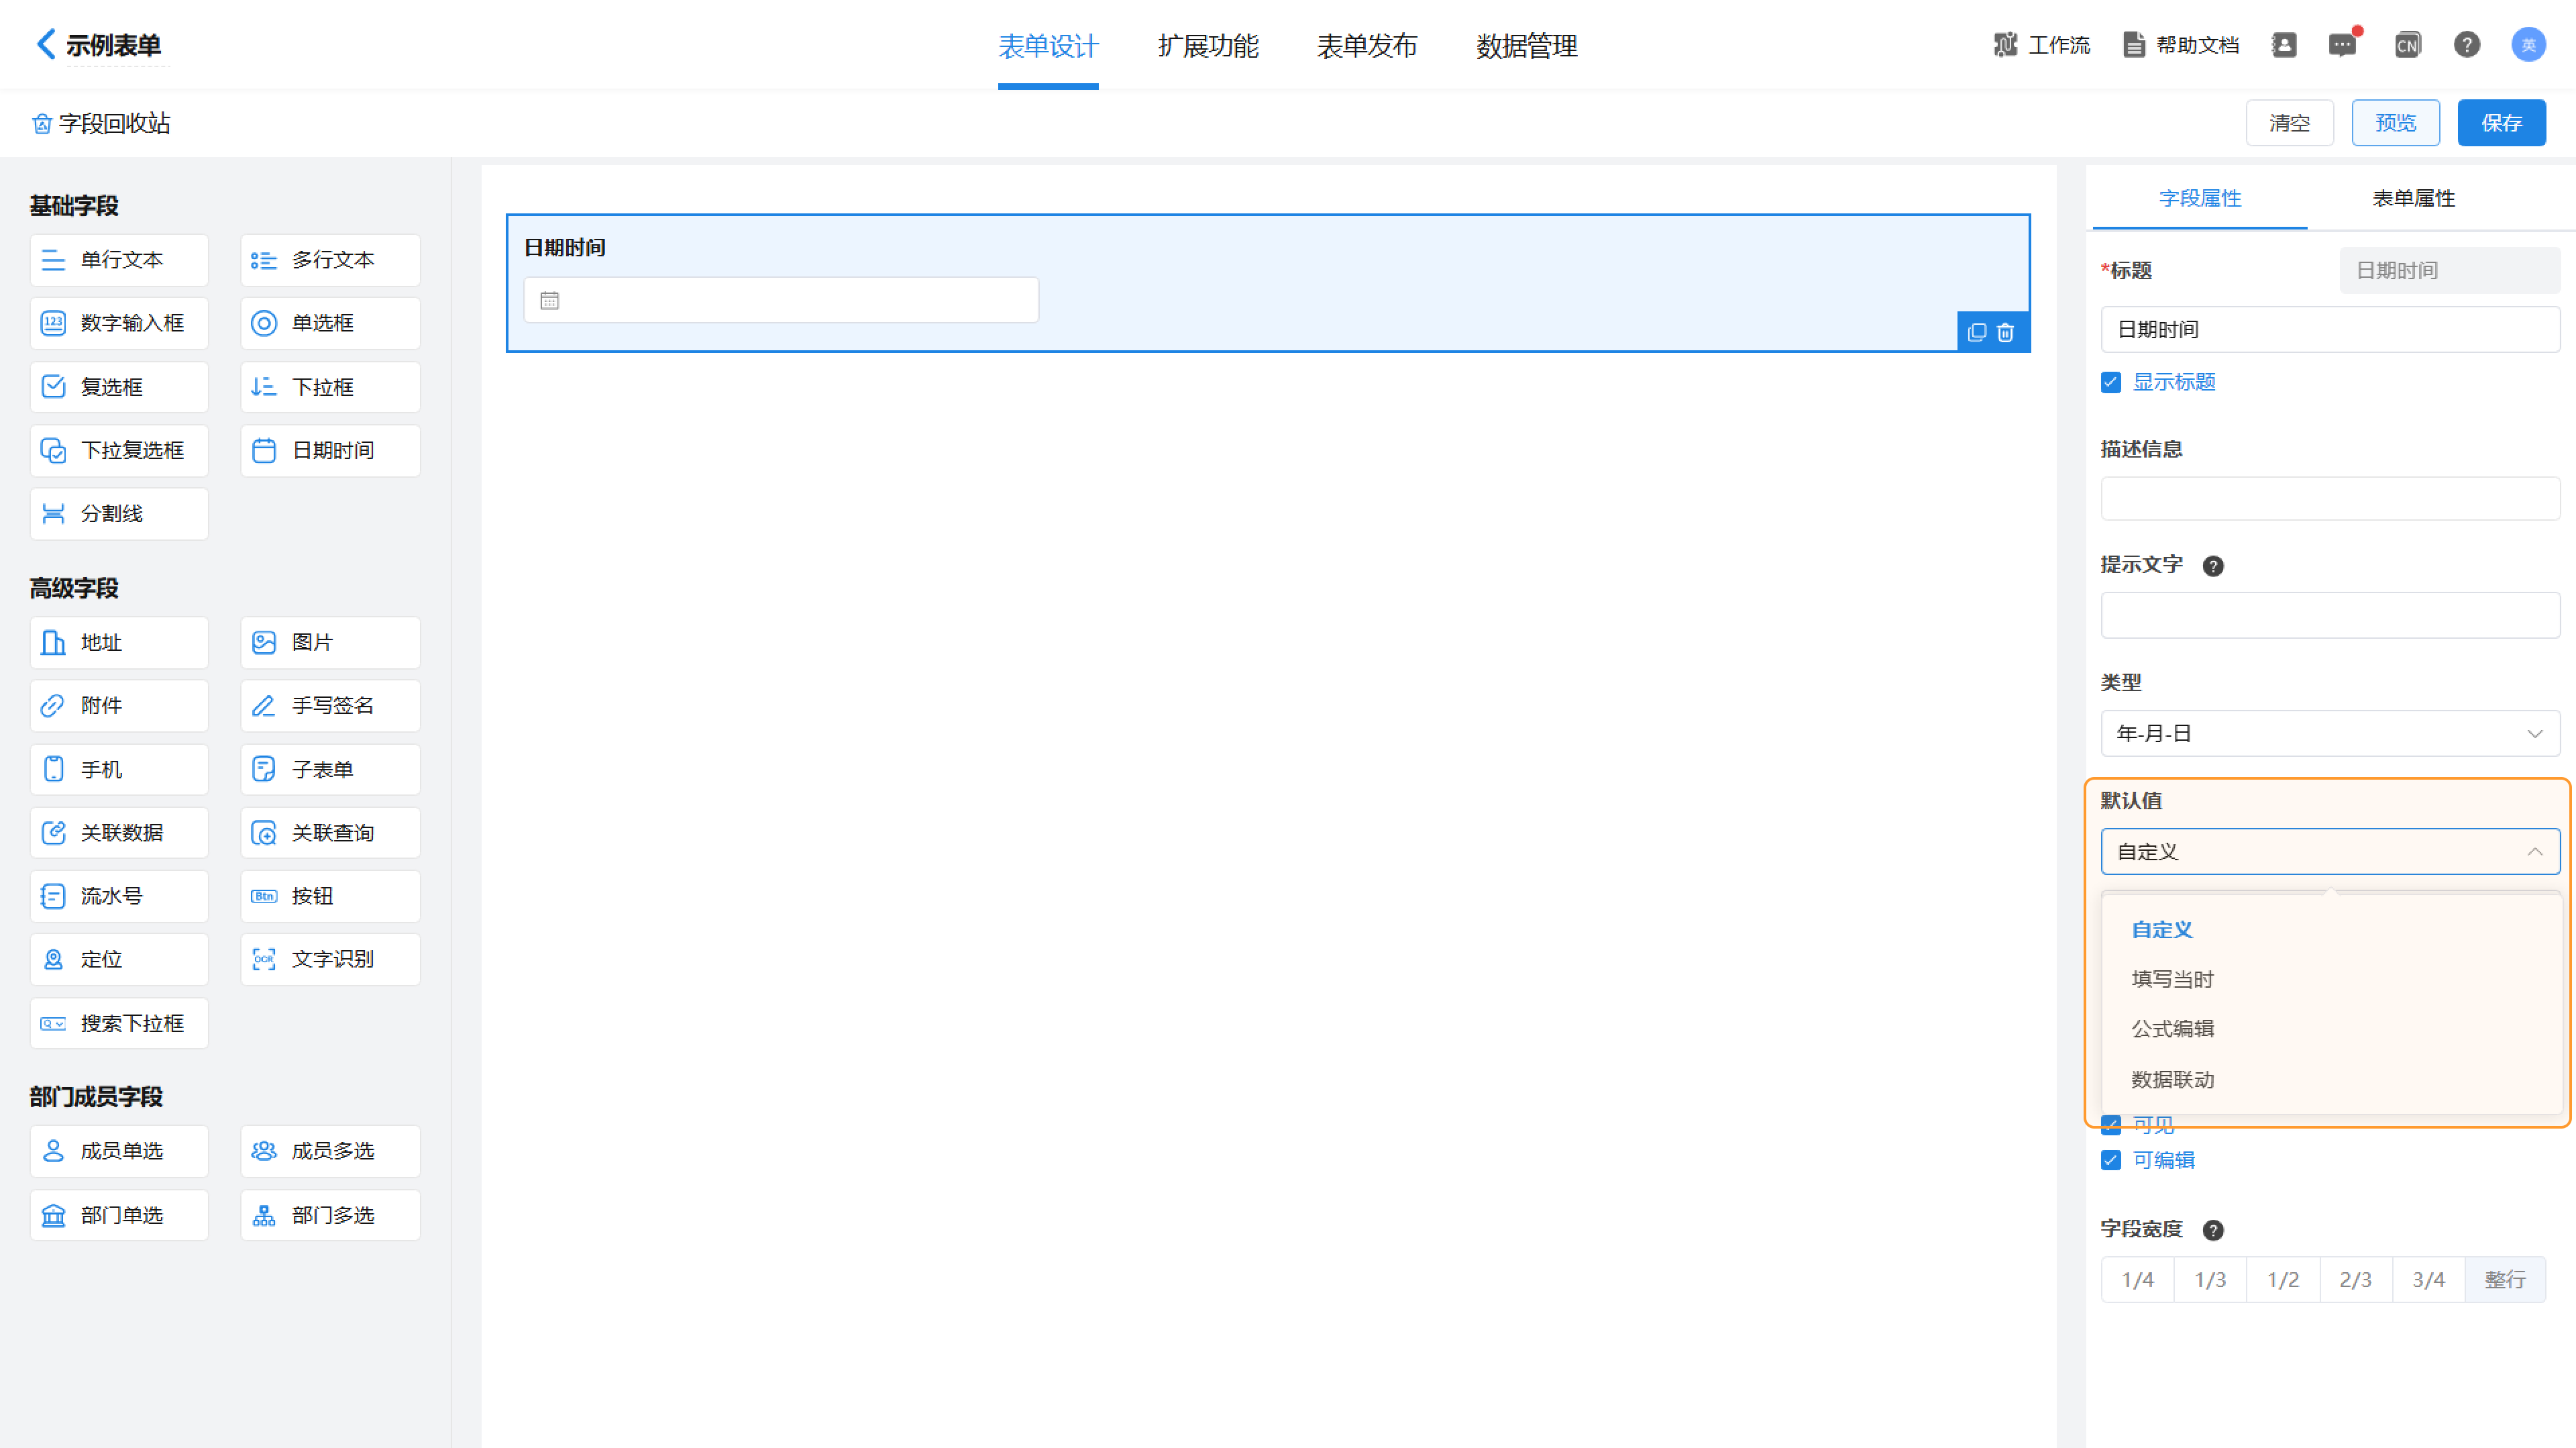Open the messages chat icon in the header
The height and width of the screenshot is (1448, 2576).
coord(2342,45)
